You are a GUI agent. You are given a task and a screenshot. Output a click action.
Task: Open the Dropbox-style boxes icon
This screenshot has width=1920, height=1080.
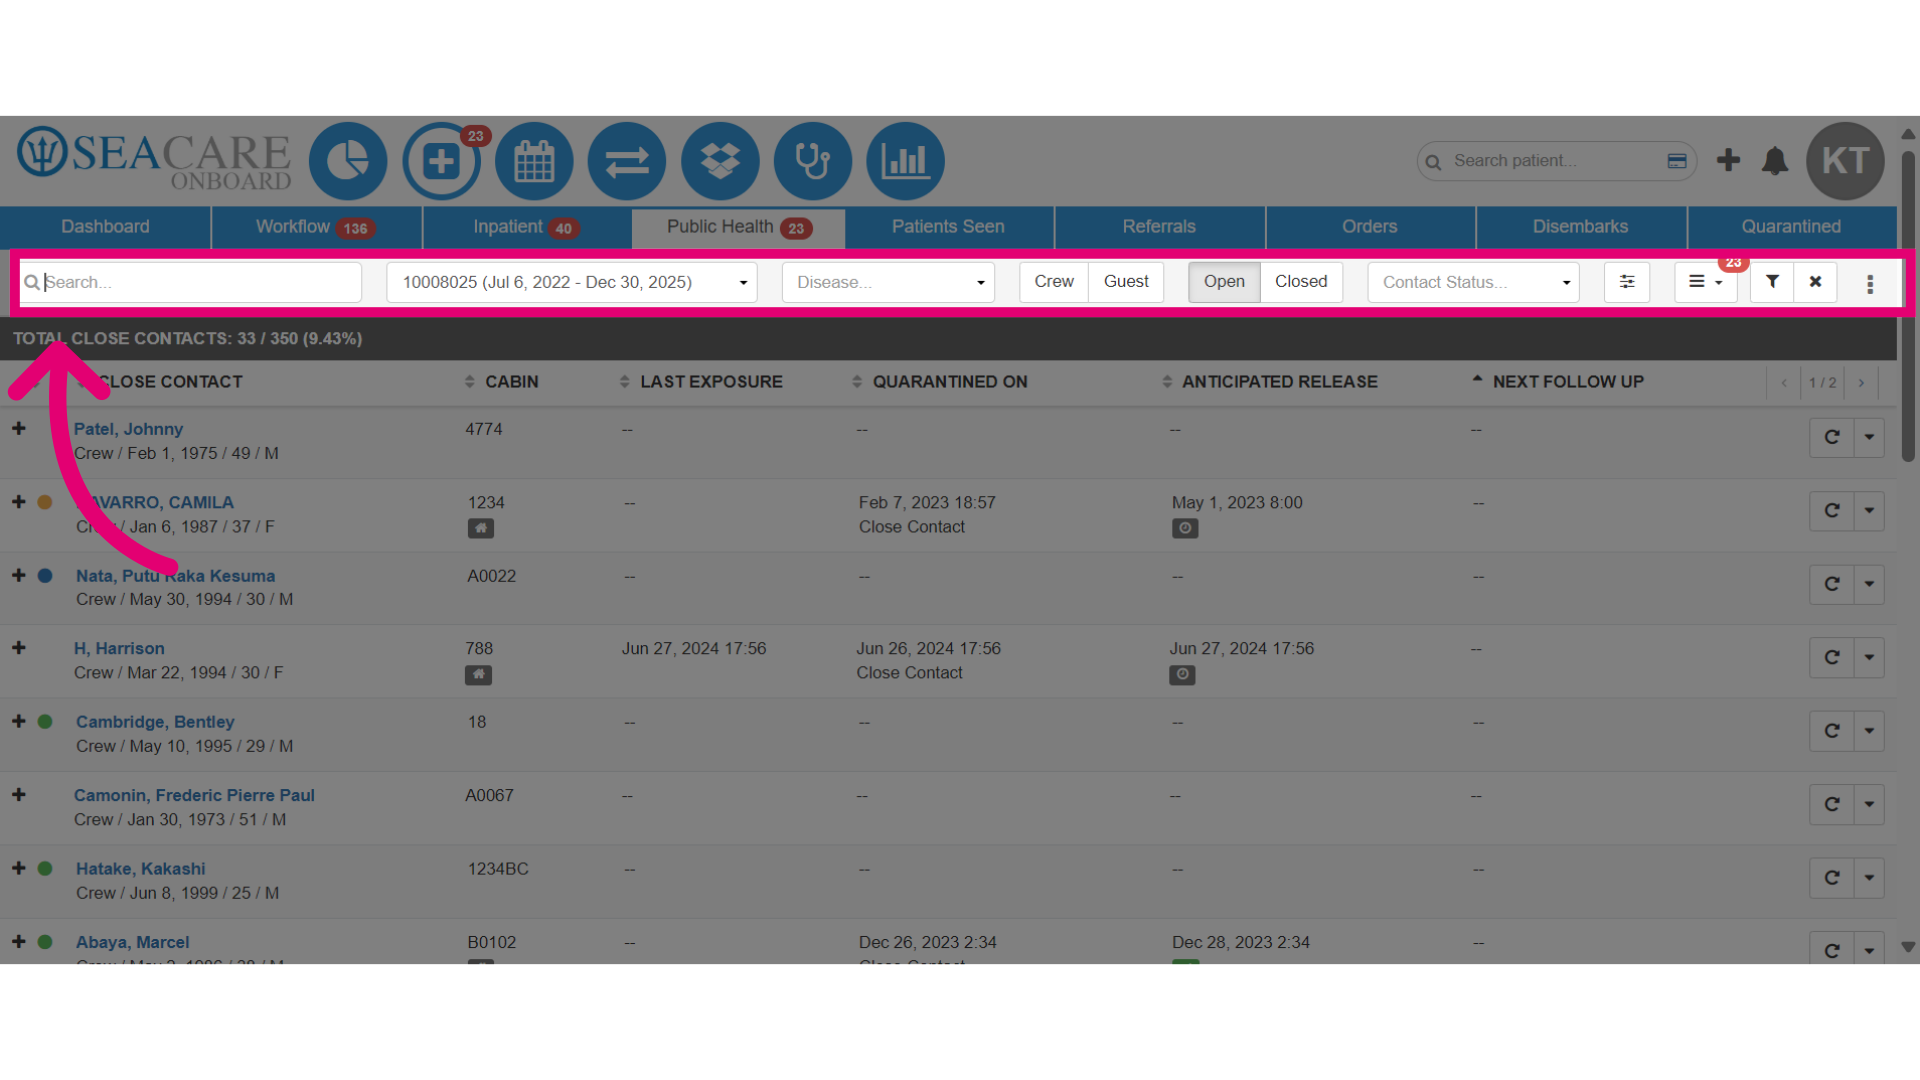pyautogui.click(x=720, y=161)
